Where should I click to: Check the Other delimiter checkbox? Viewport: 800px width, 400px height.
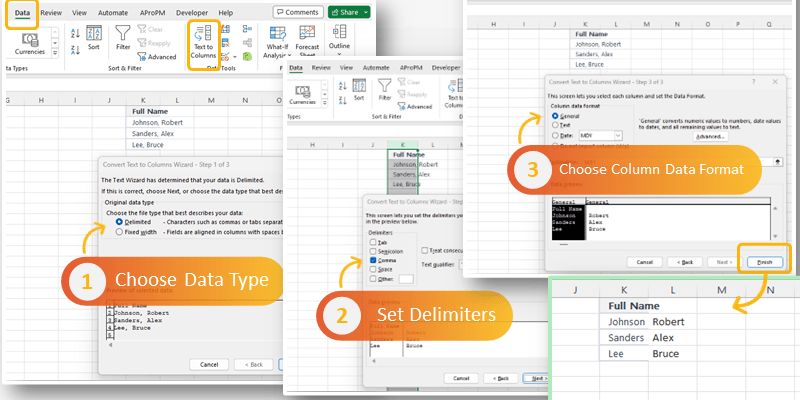coord(373,279)
